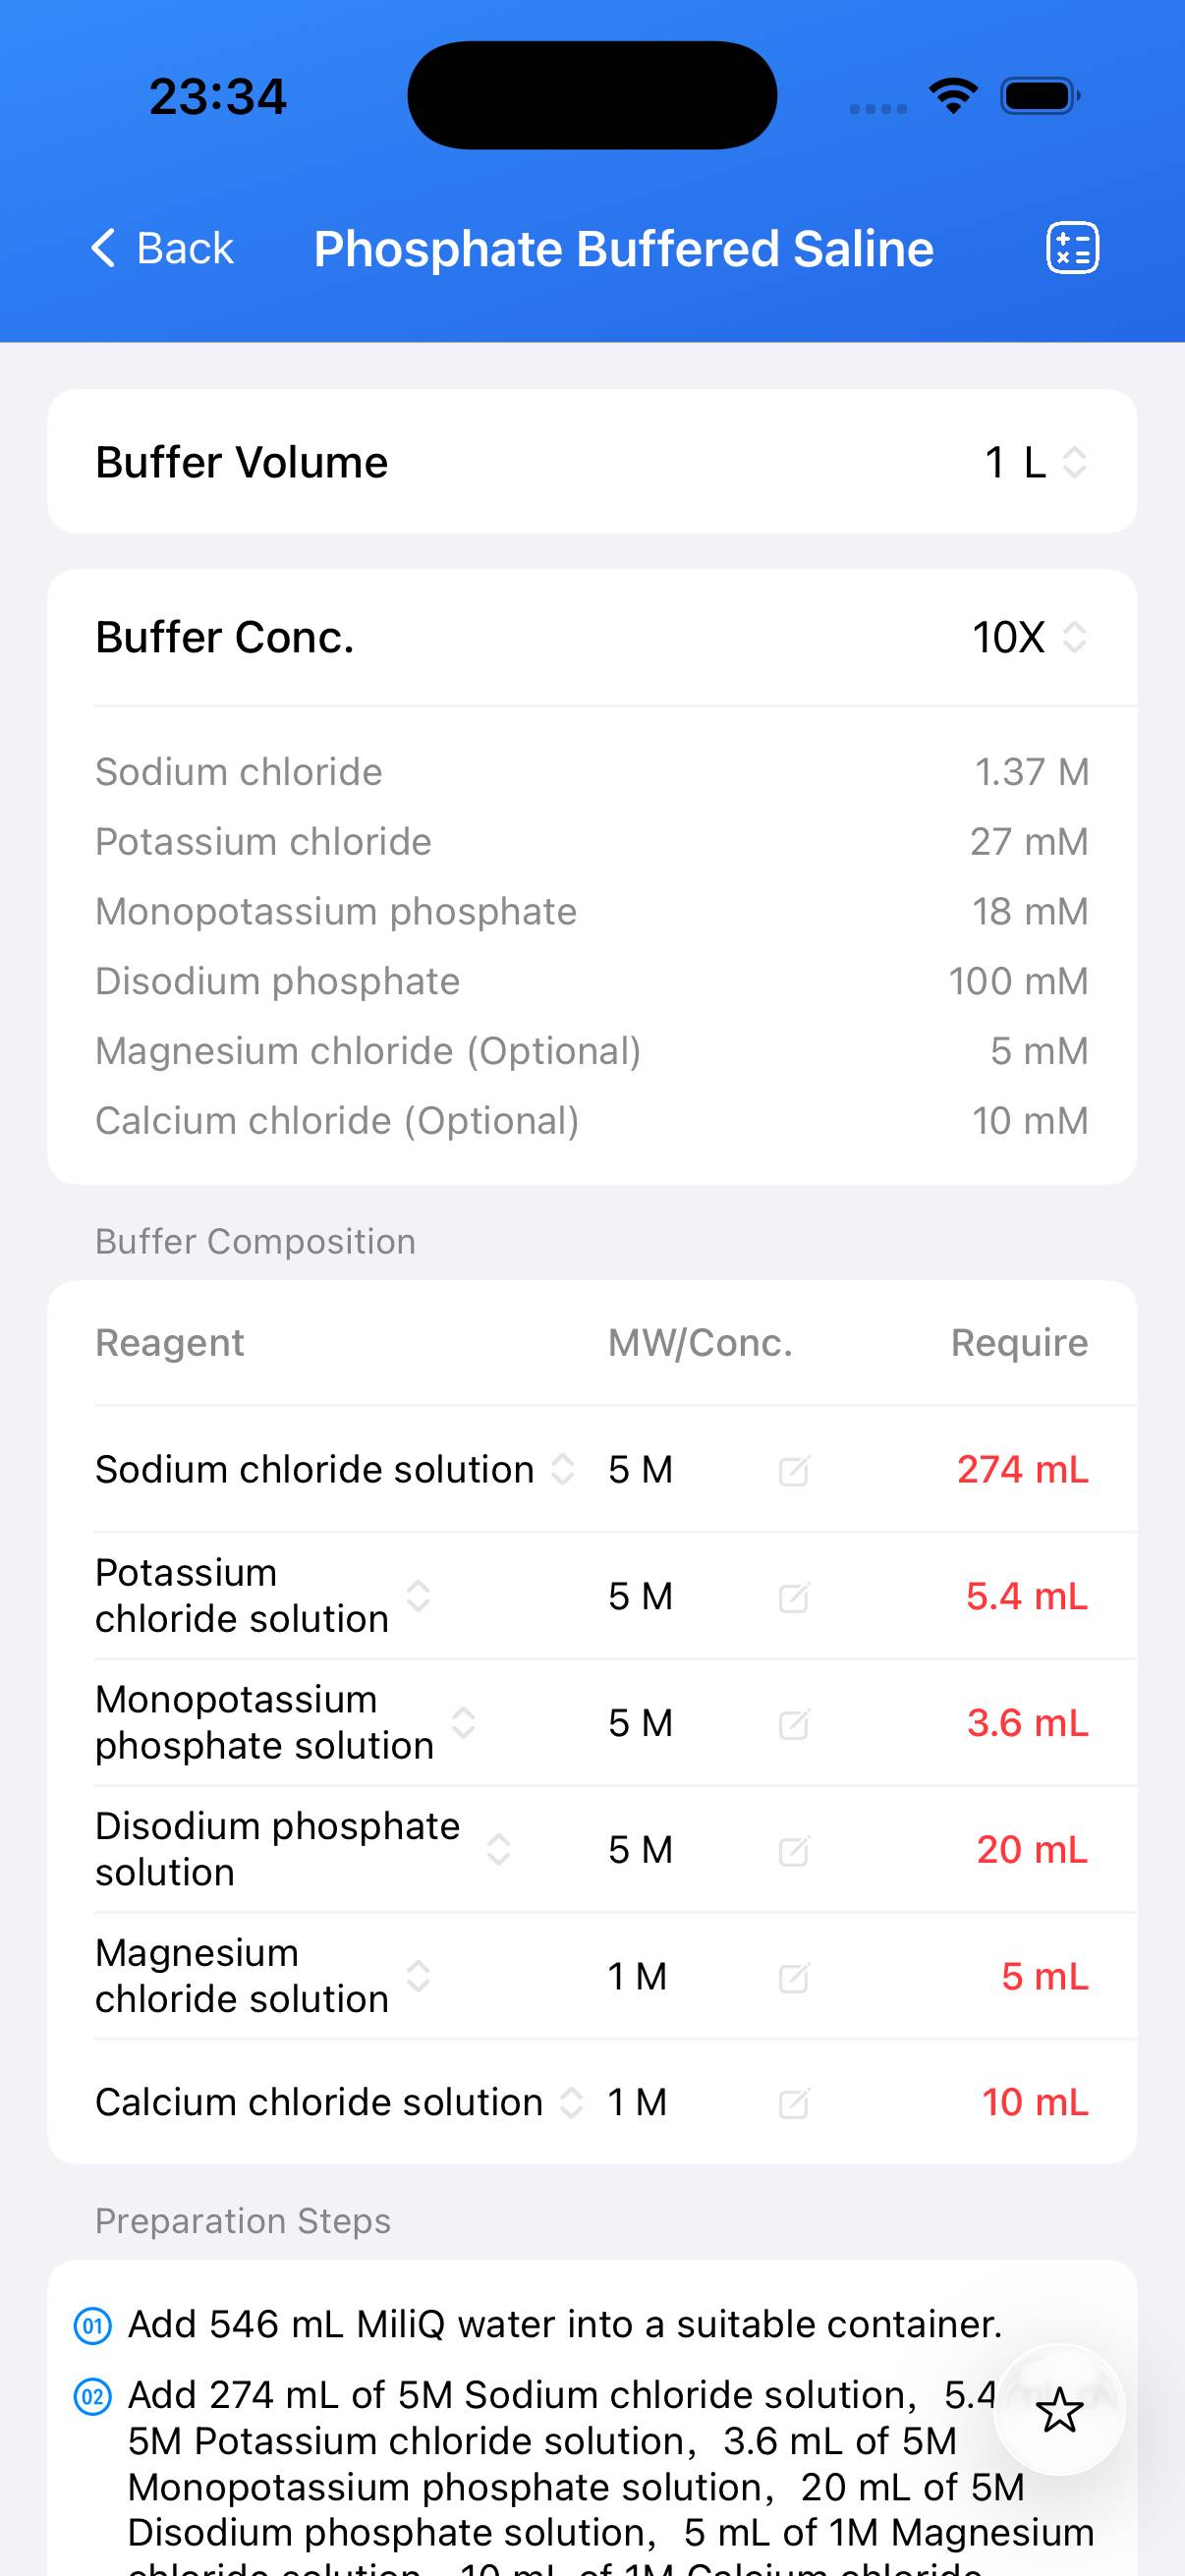The image size is (1185, 2576).
Task: Edit the Disodium phosphate solution concentration
Action: [793, 1851]
